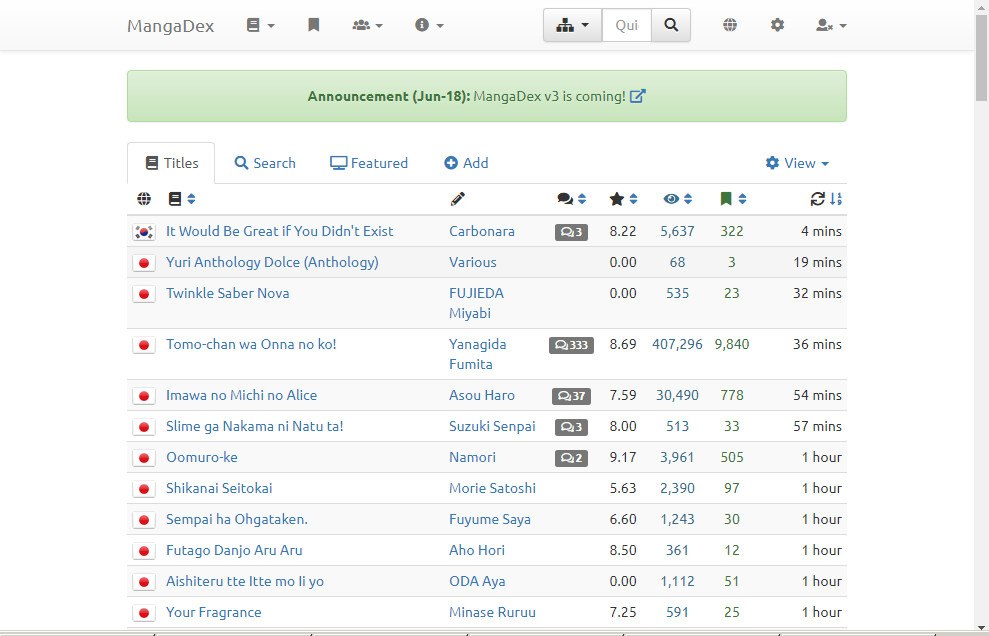Open Yuri Anthology Dolce (Anthology) title
The height and width of the screenshot is (636, 989).
pyautogui.click(x=272, y=262)
